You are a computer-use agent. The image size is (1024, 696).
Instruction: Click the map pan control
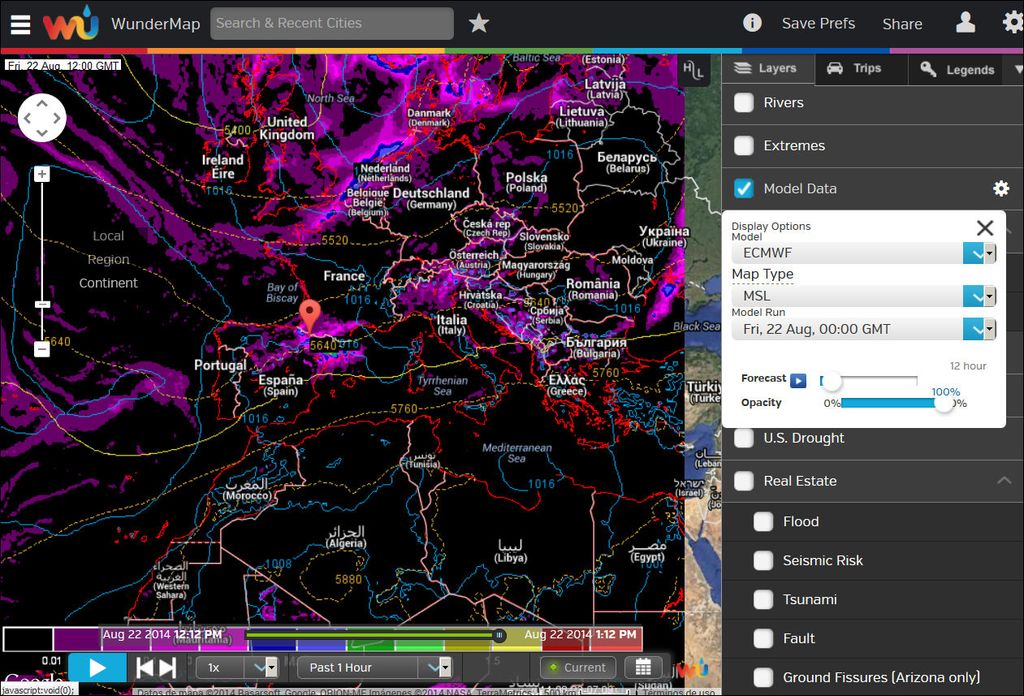pos(42,118)
